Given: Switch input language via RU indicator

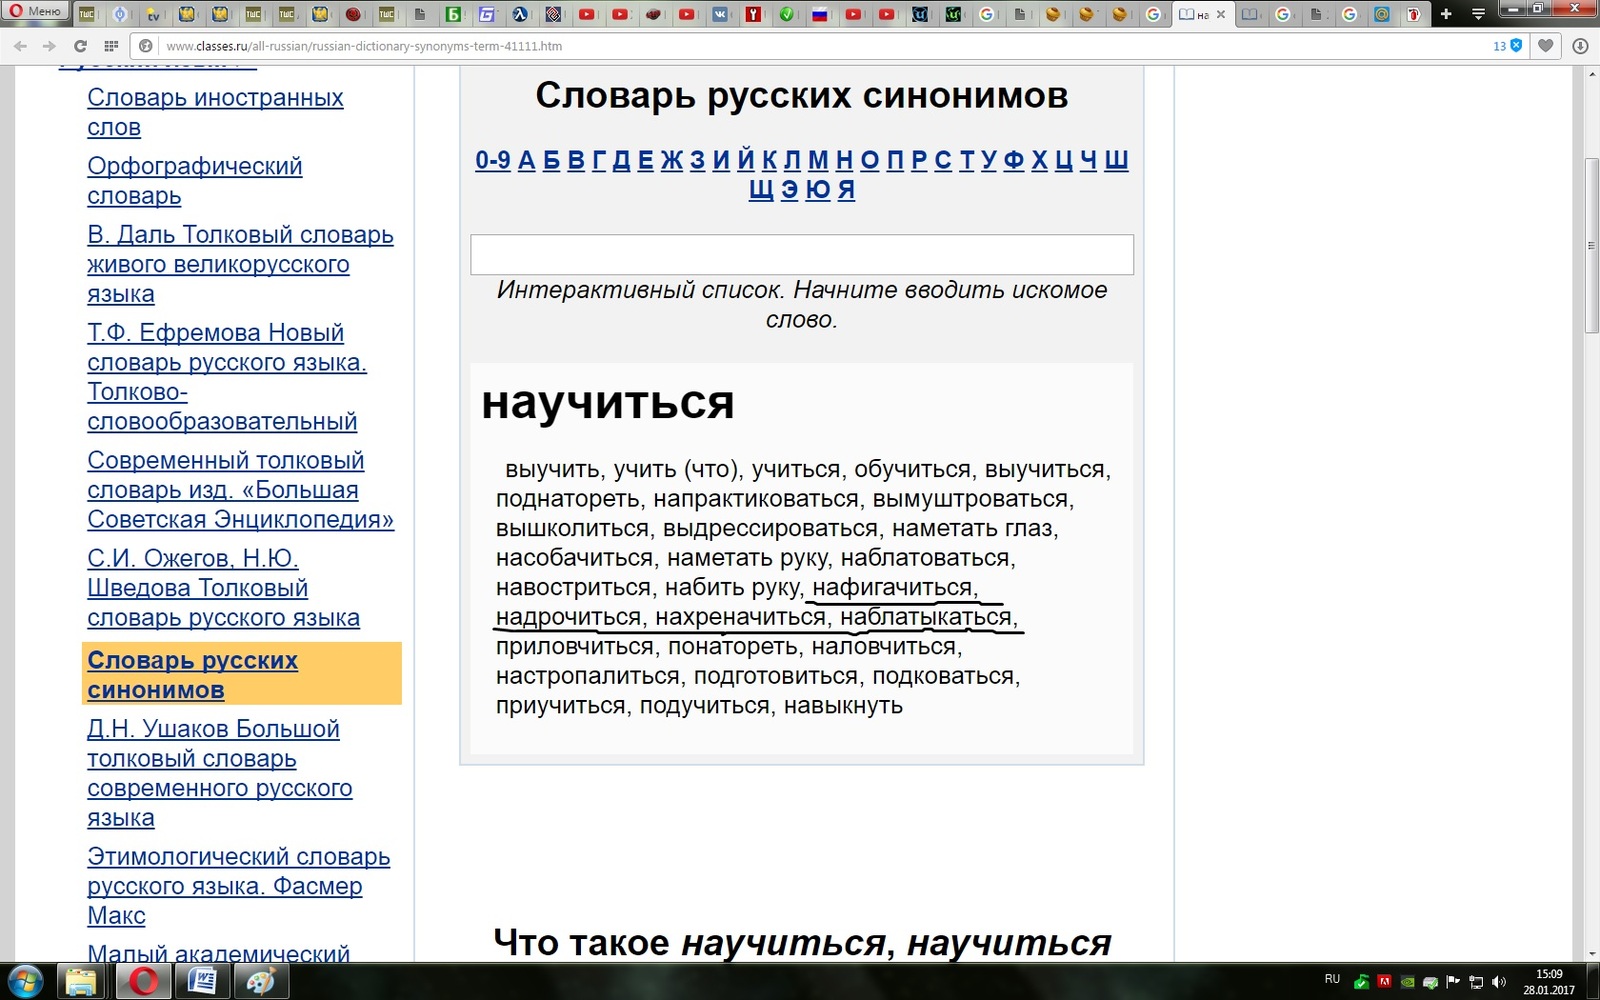Looking at the screenshot, I should click(1332, 979).
